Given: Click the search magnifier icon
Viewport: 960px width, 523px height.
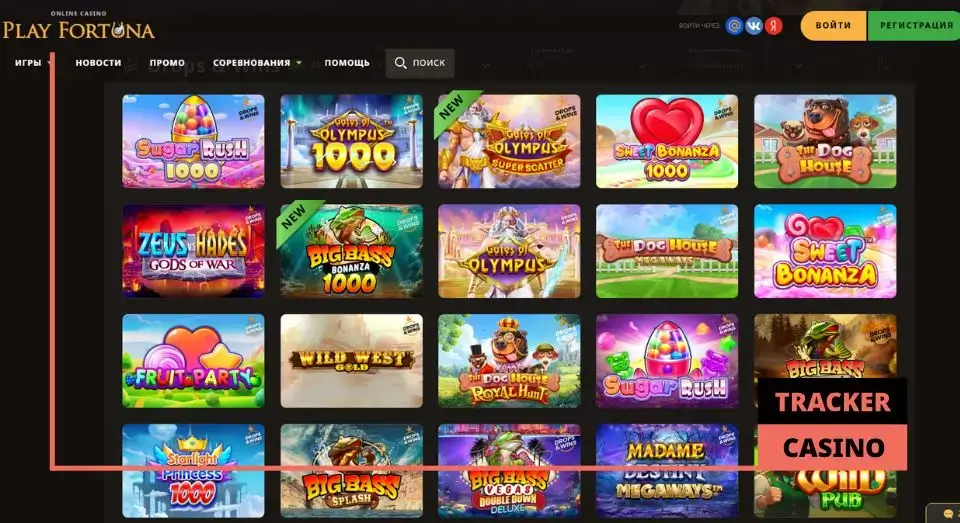Looking at the screenshot, I should click(x=400, y=63).
